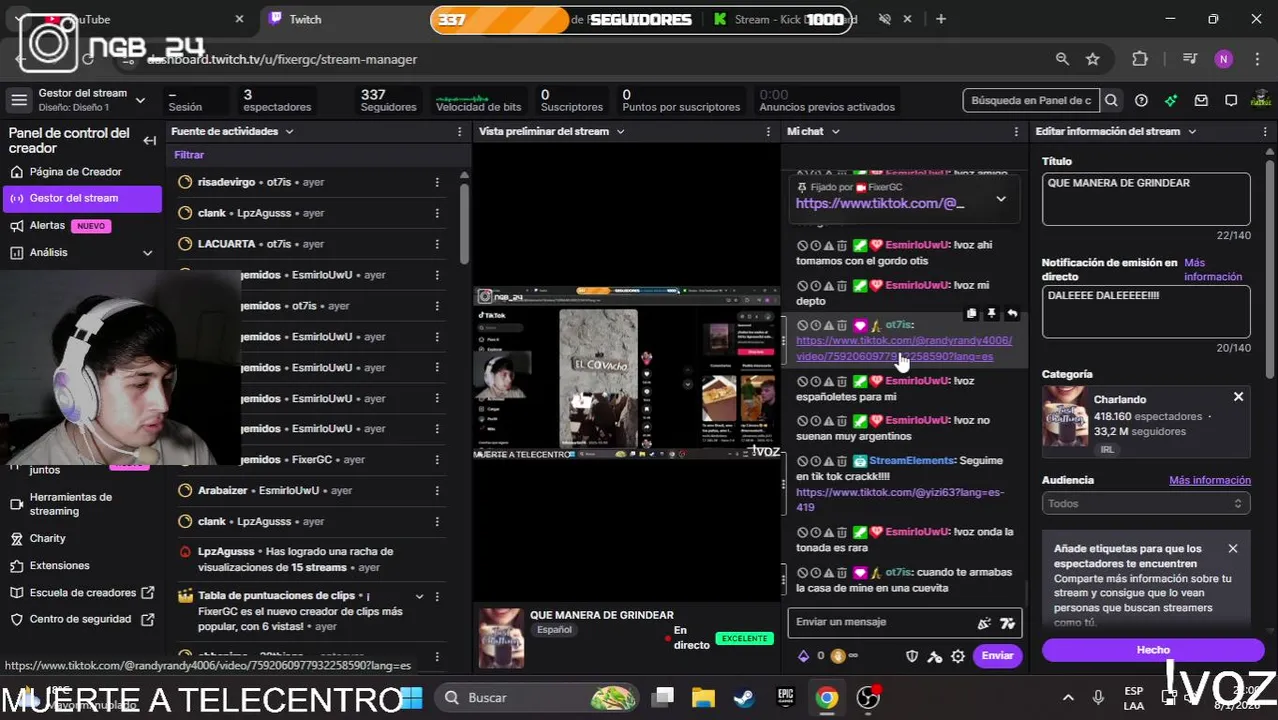
Task: Open Más información next to Notificación de emisión
Action: tap(1213, 270)
